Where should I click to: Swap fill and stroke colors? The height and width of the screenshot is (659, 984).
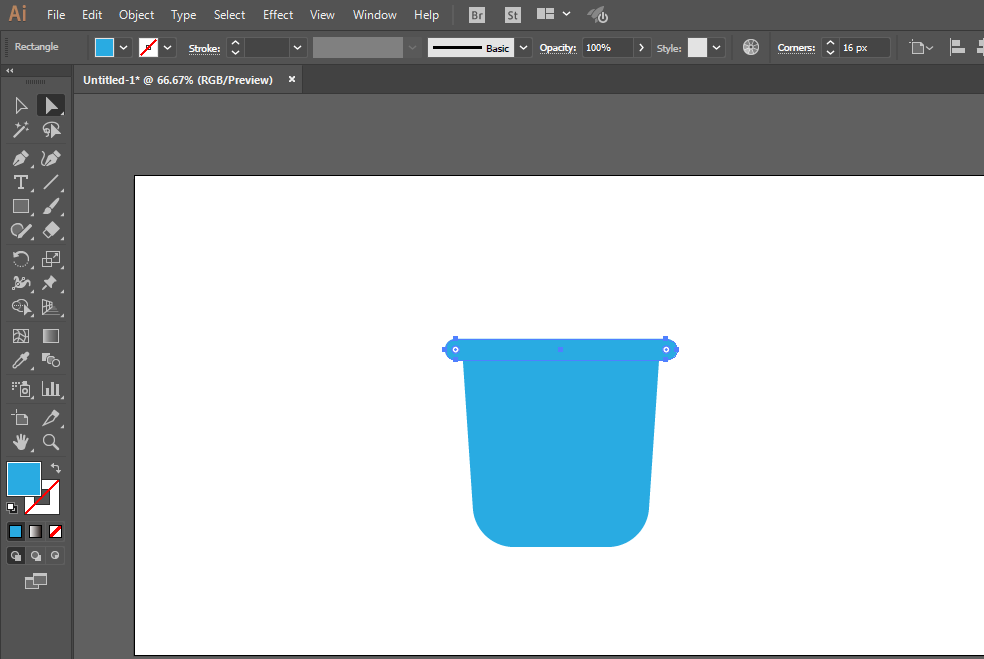(56, 468)
